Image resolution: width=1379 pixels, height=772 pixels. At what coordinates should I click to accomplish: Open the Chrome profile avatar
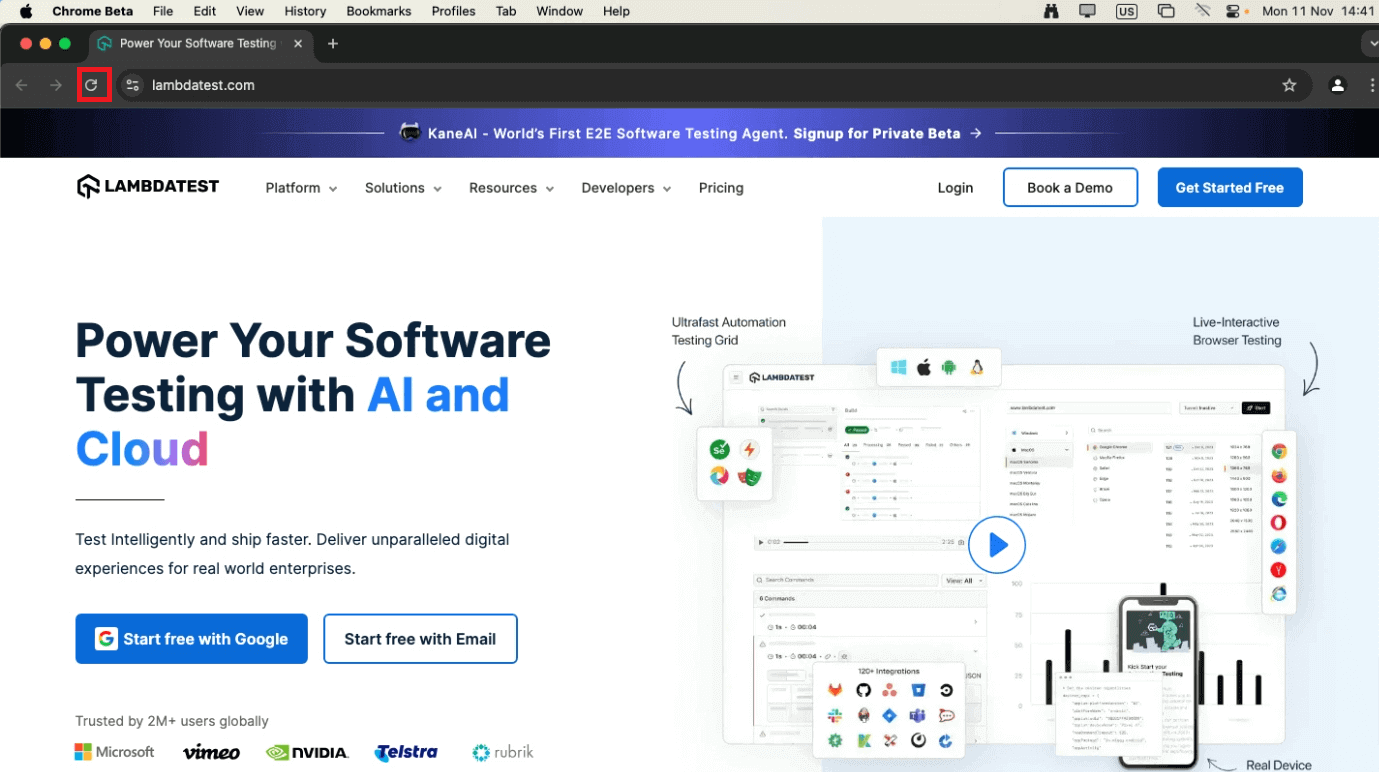[x=1337, y=85]
